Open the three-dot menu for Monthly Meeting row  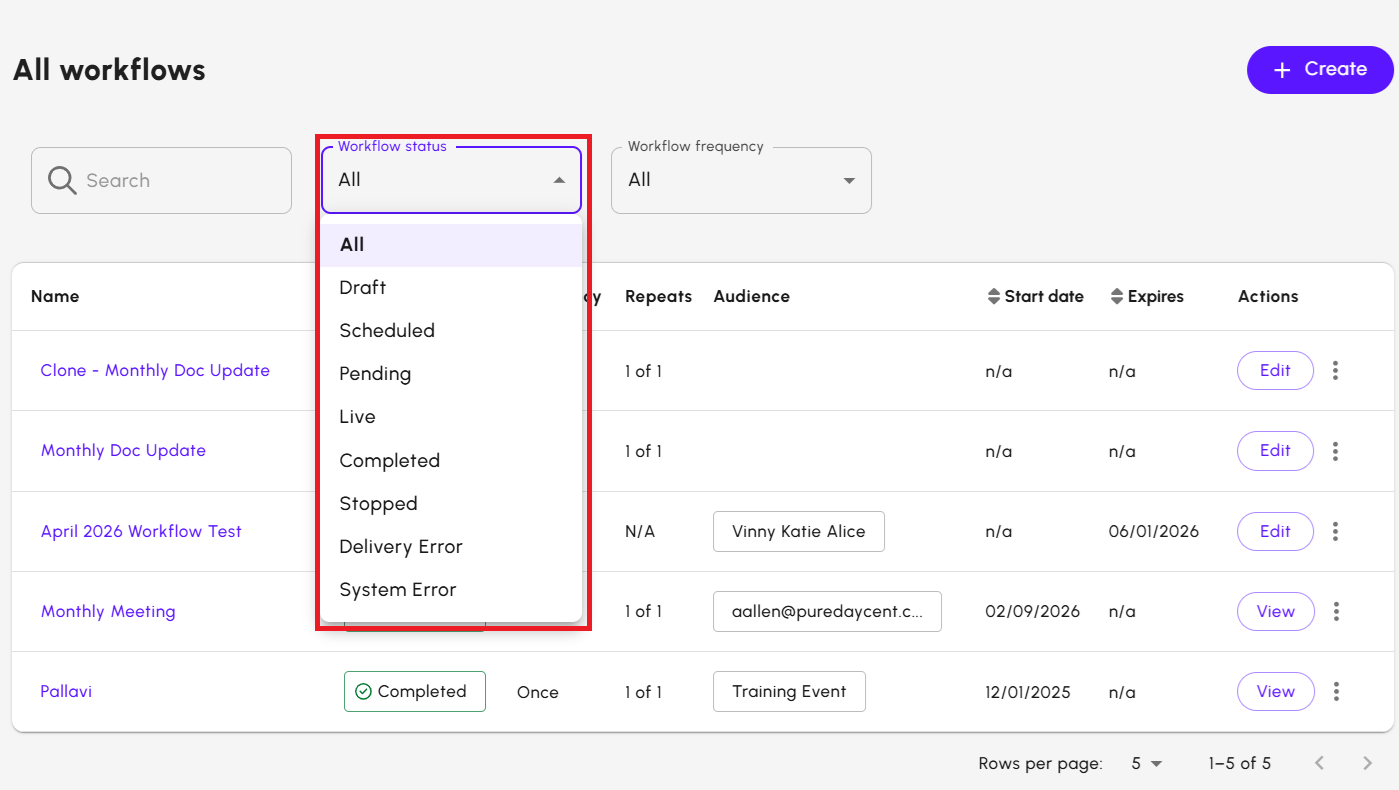[x=1336, y=611]
